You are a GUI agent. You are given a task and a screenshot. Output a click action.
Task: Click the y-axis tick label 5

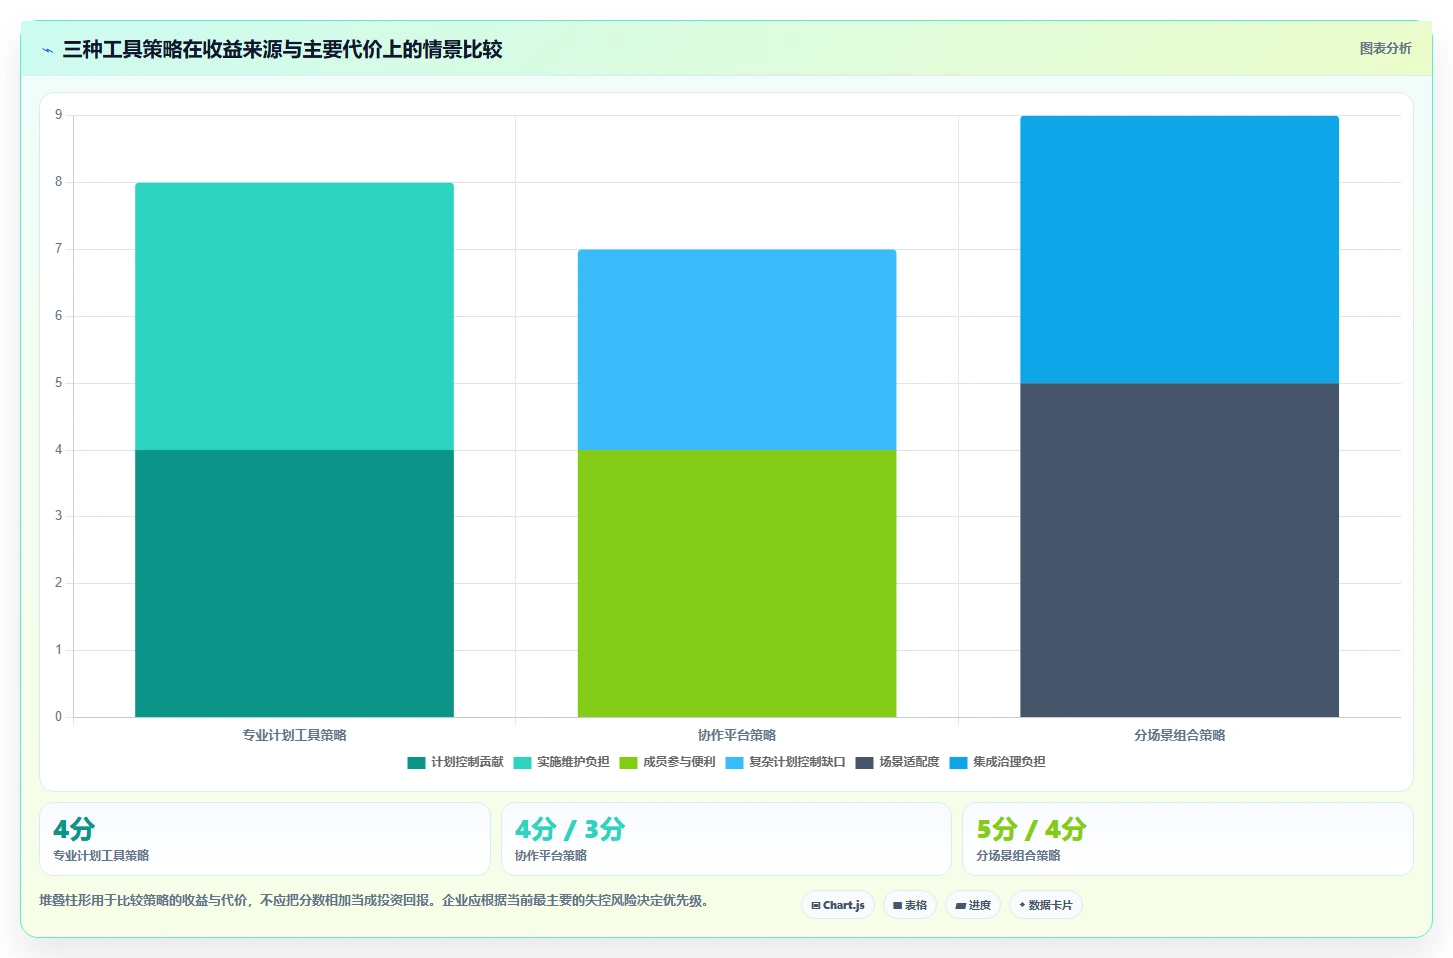(58, 383)
